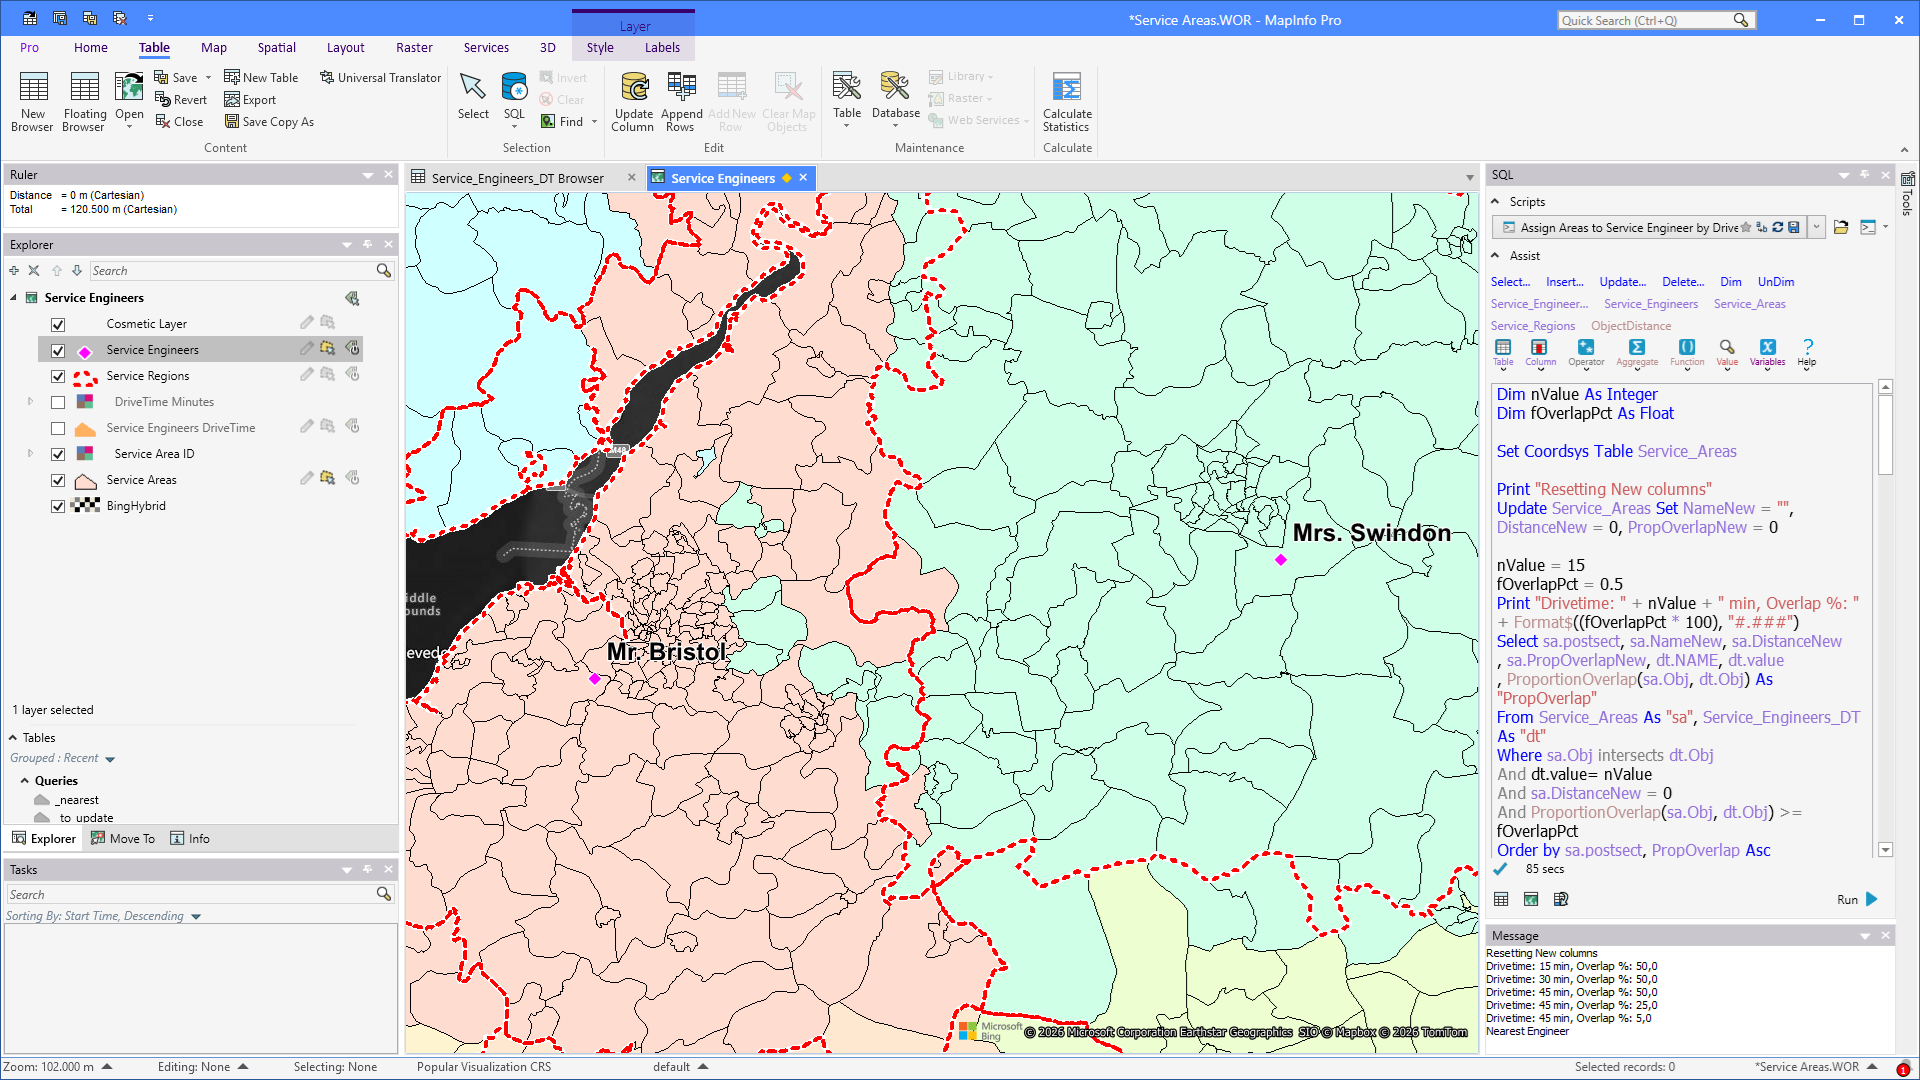Click the open script folder icon in SQL panel
1920x1080 pixels.
tap(1841, 228)
